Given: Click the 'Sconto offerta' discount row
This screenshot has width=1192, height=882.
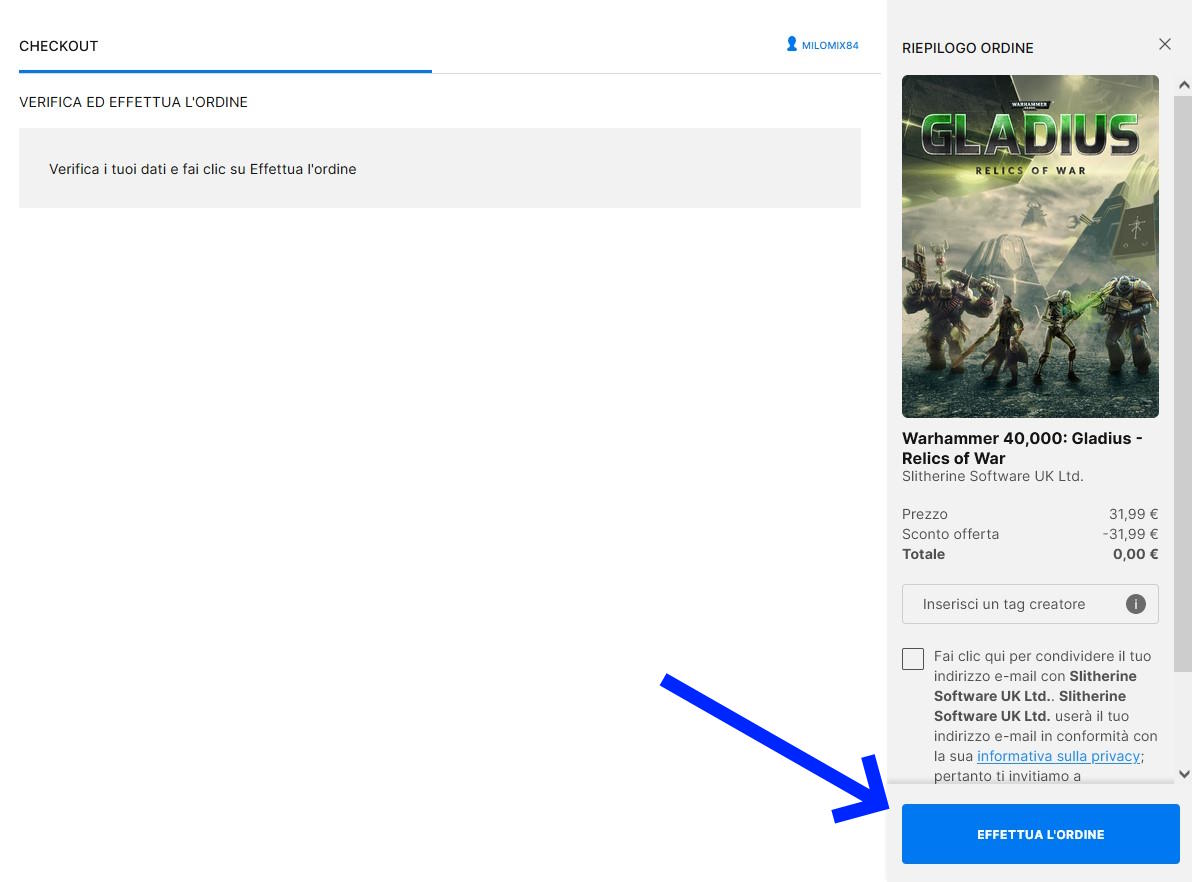Looking at the screenshot, I should pos(1029,534).
